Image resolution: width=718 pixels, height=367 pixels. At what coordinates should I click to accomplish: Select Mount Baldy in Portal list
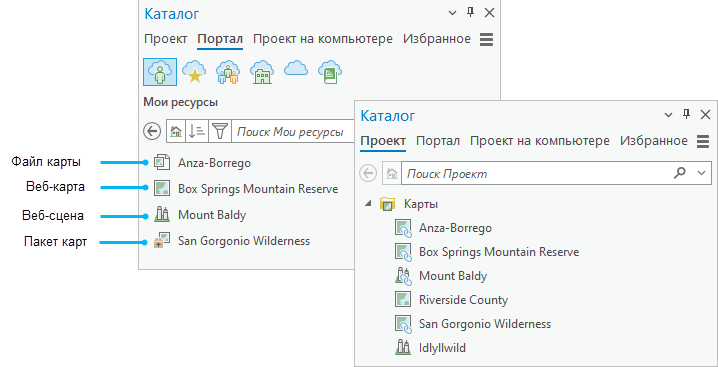212,214
